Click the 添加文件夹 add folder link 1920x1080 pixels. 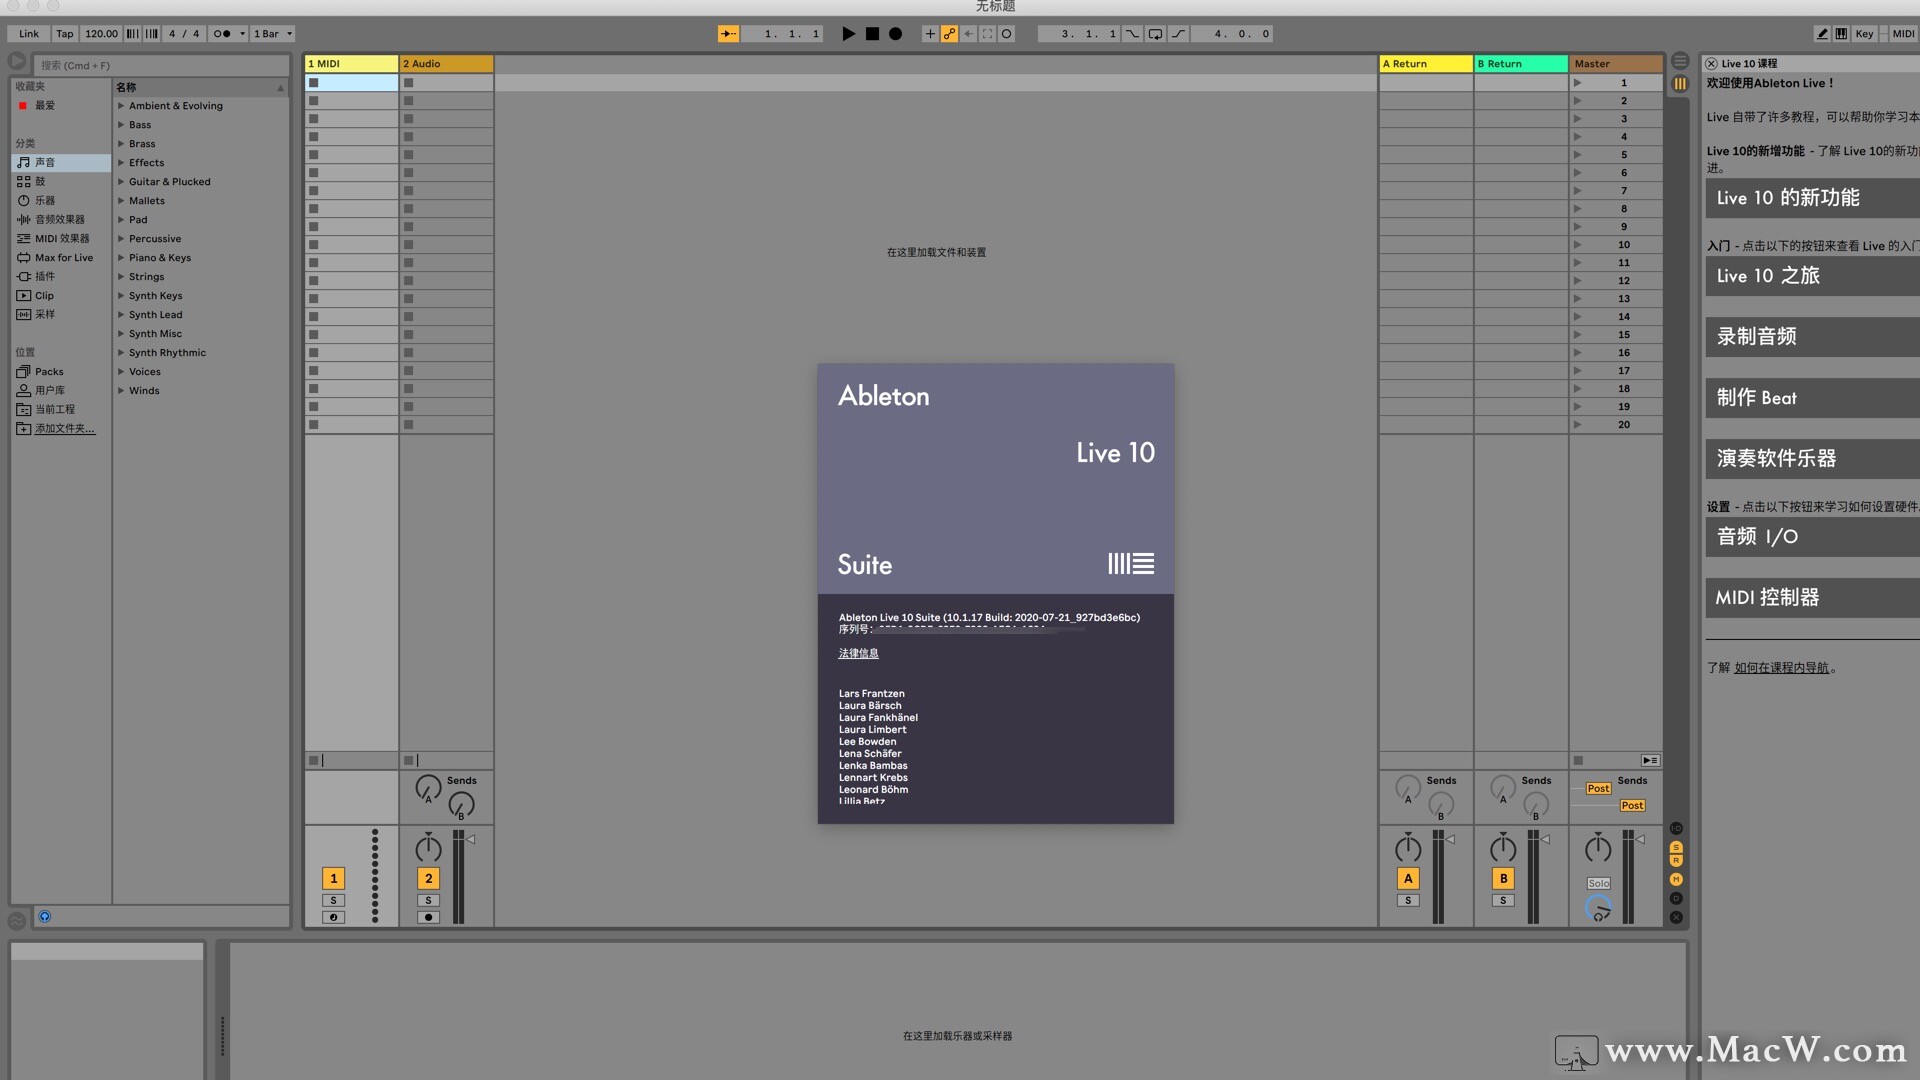click(65, 428)
